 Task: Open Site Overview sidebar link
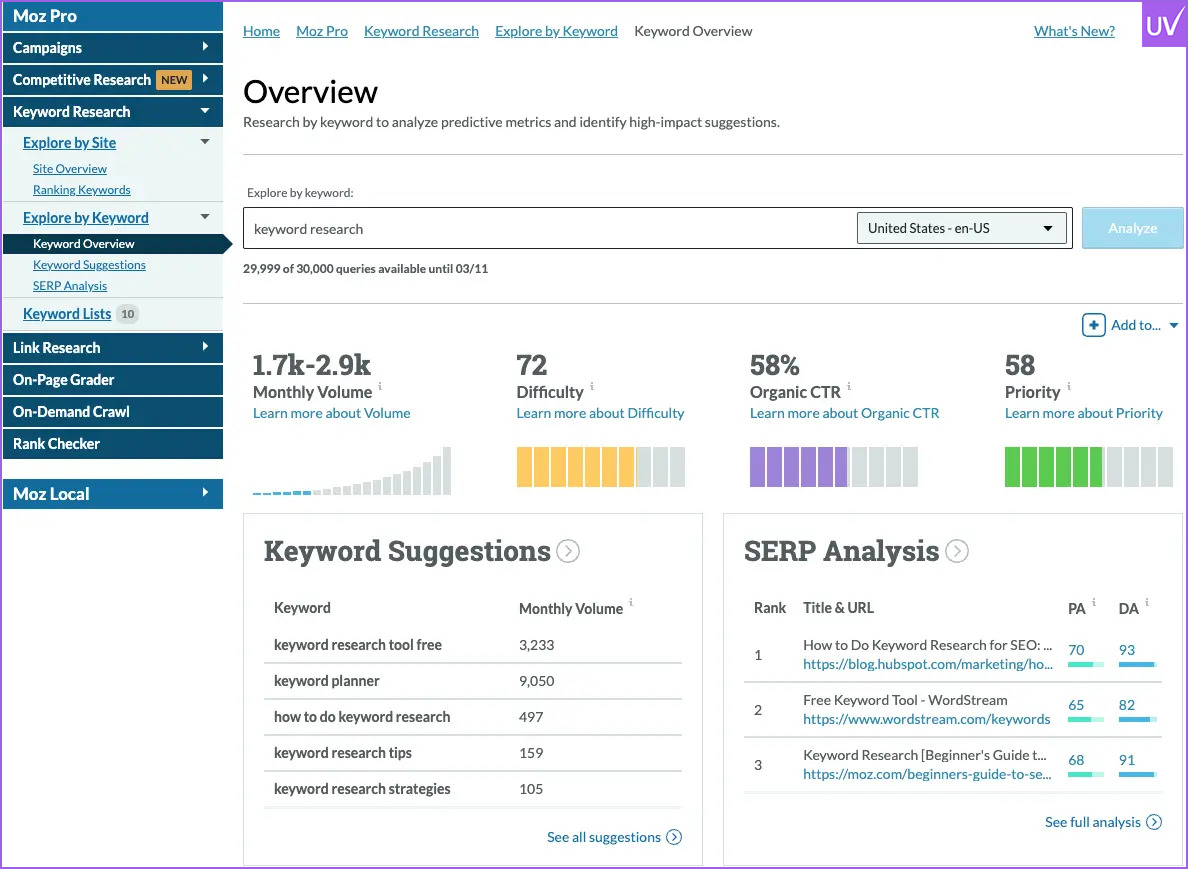click(70, 169)
